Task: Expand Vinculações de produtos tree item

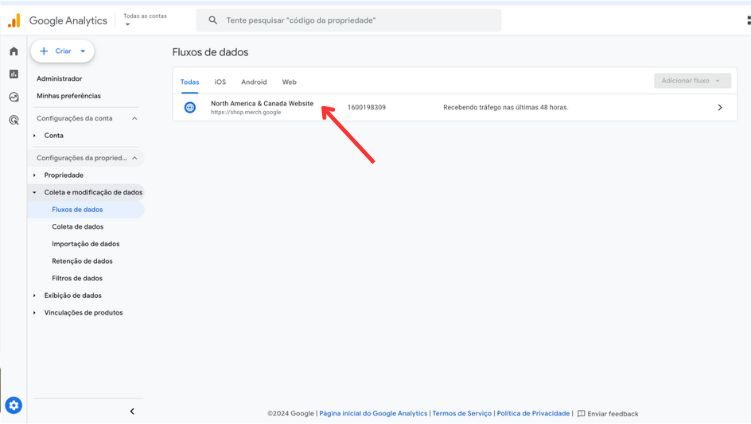Action: [34, 313]
